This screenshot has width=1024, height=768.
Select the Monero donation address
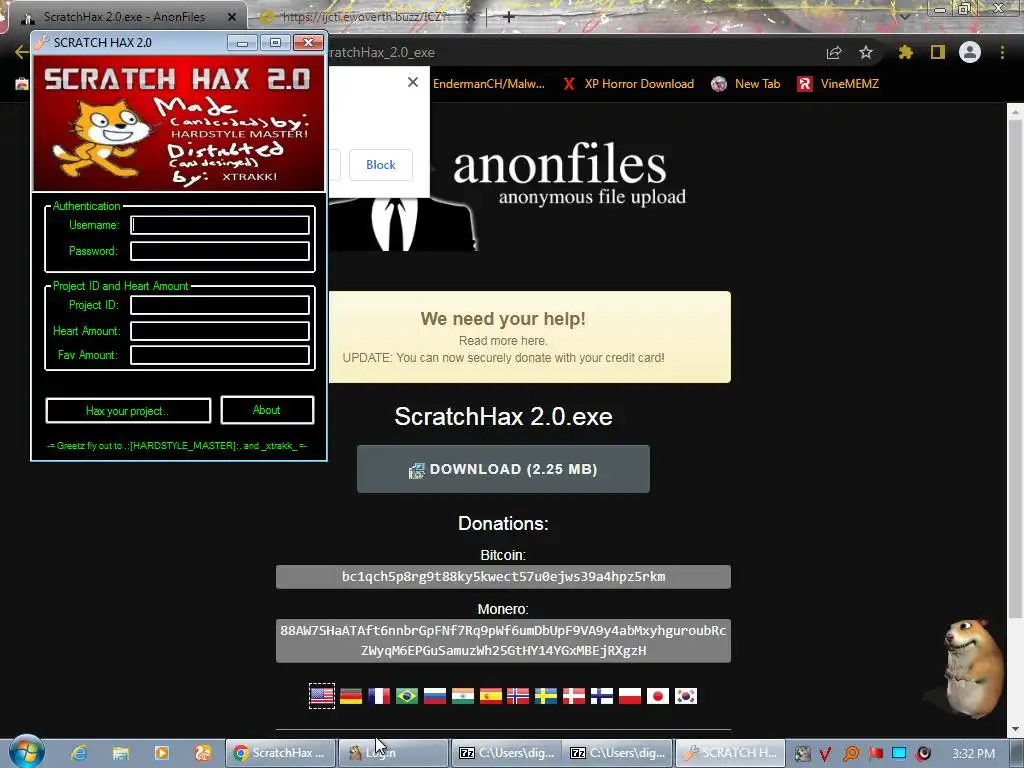point(503,641)
